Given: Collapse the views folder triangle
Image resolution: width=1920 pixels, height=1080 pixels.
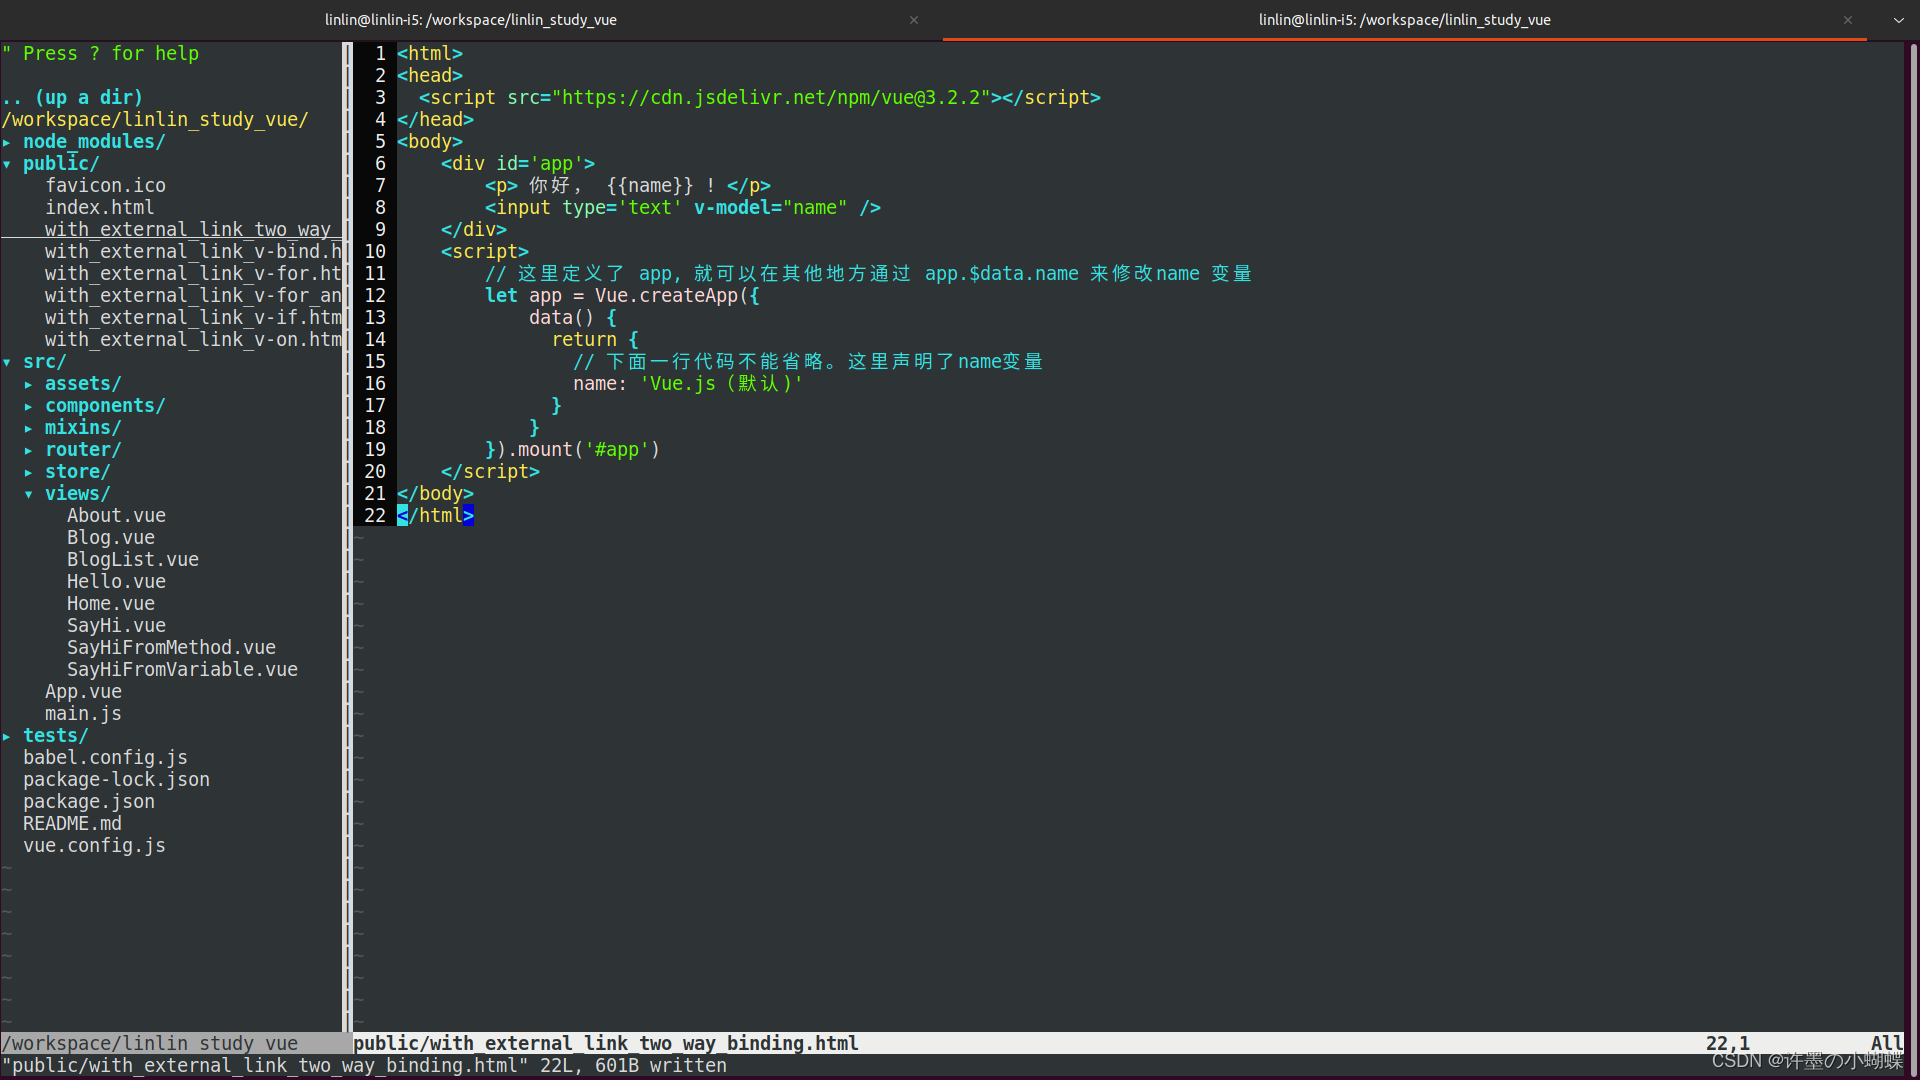Looking at the screenshot, I should (29, 494).
